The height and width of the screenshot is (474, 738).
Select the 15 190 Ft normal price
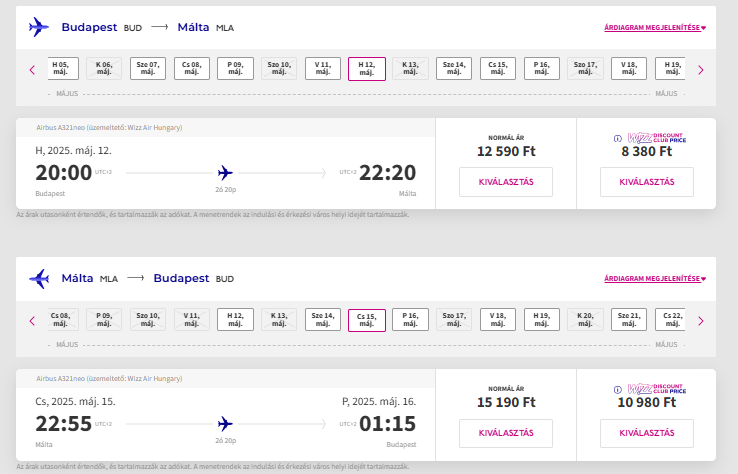coord(506,433)
